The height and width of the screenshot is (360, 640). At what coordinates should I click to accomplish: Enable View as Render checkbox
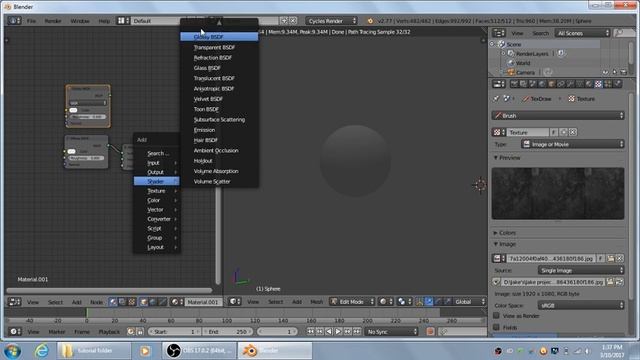496,316
